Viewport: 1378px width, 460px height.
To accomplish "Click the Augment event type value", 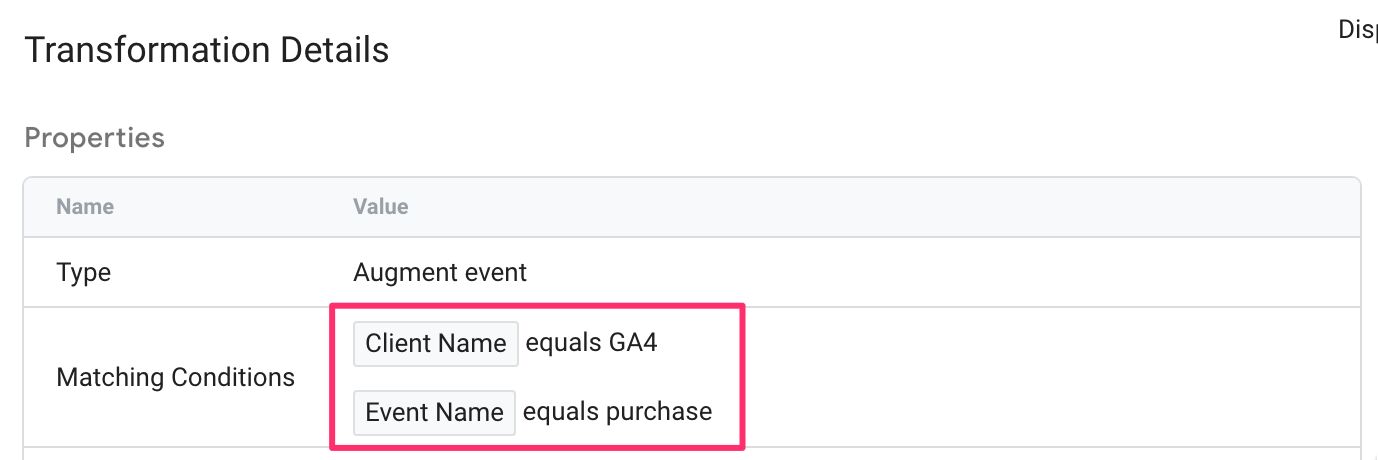I will click(440, 272).
